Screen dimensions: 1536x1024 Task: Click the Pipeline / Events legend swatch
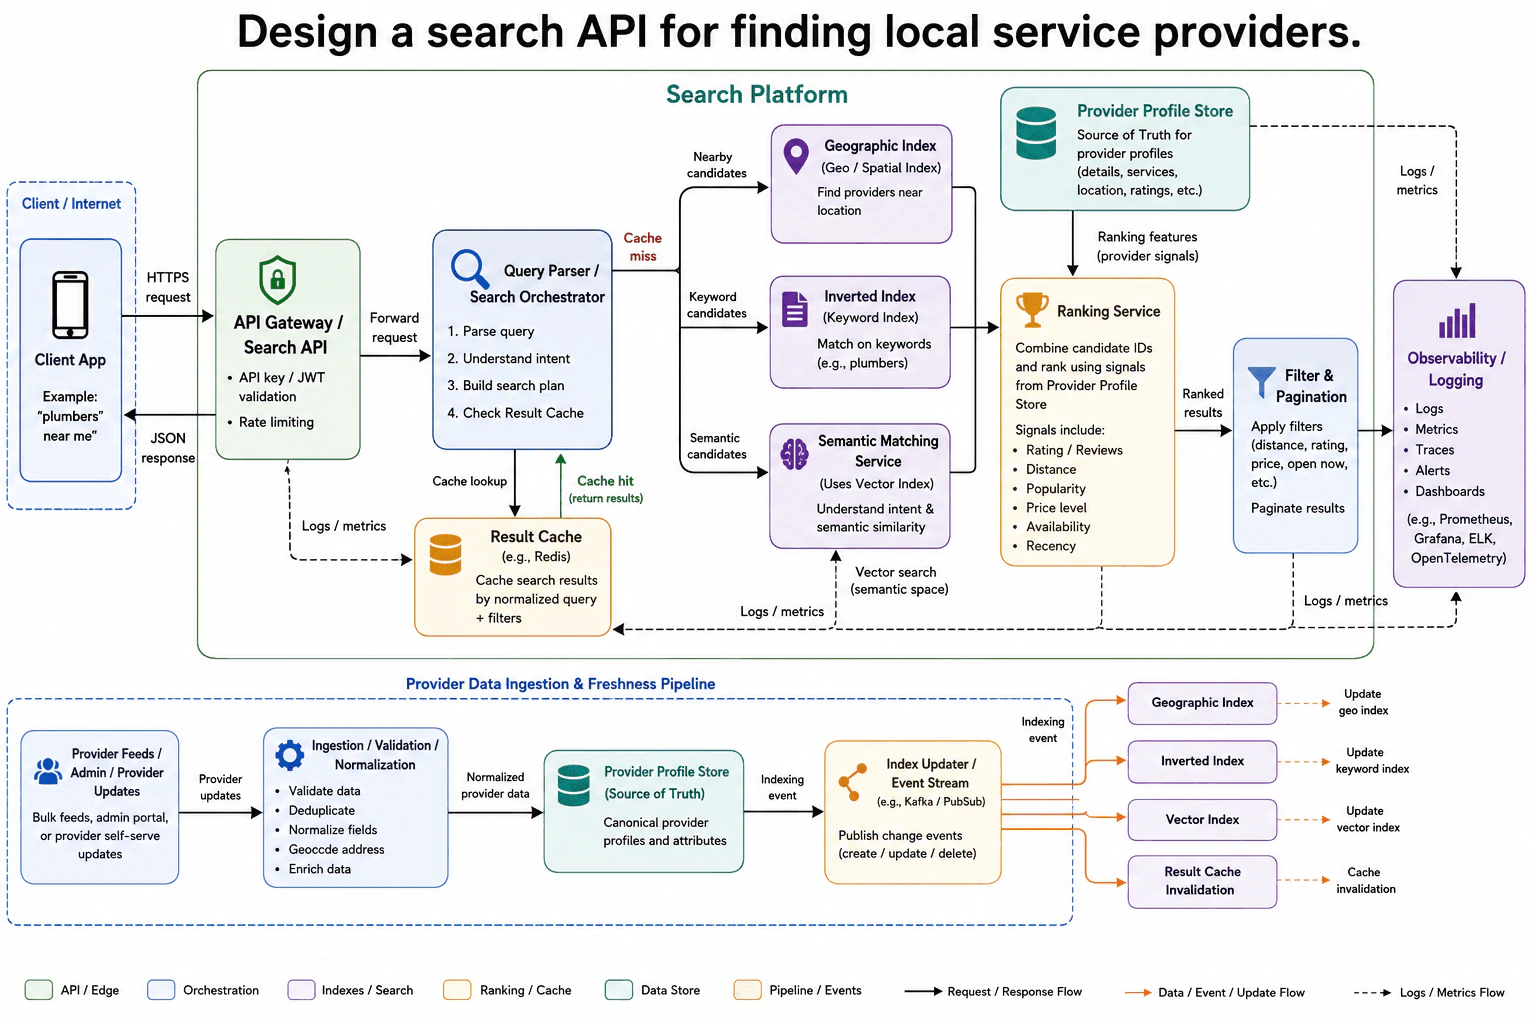coord(747,990)
